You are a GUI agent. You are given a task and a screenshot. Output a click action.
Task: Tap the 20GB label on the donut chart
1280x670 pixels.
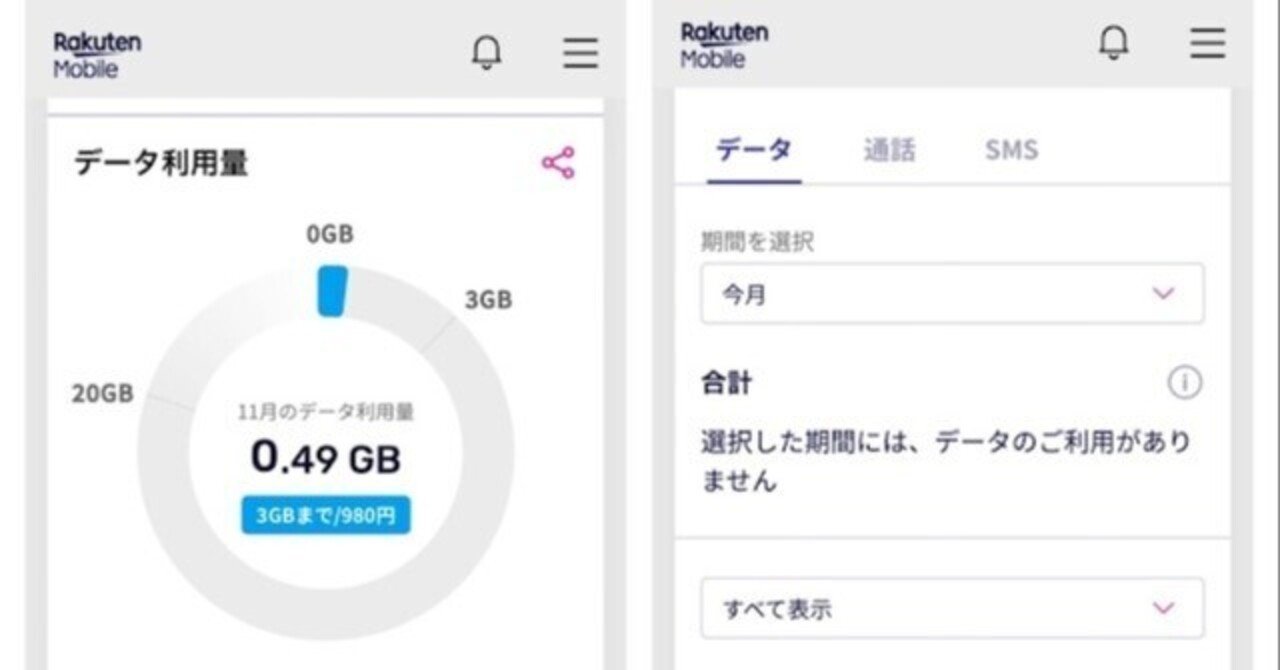103,391
